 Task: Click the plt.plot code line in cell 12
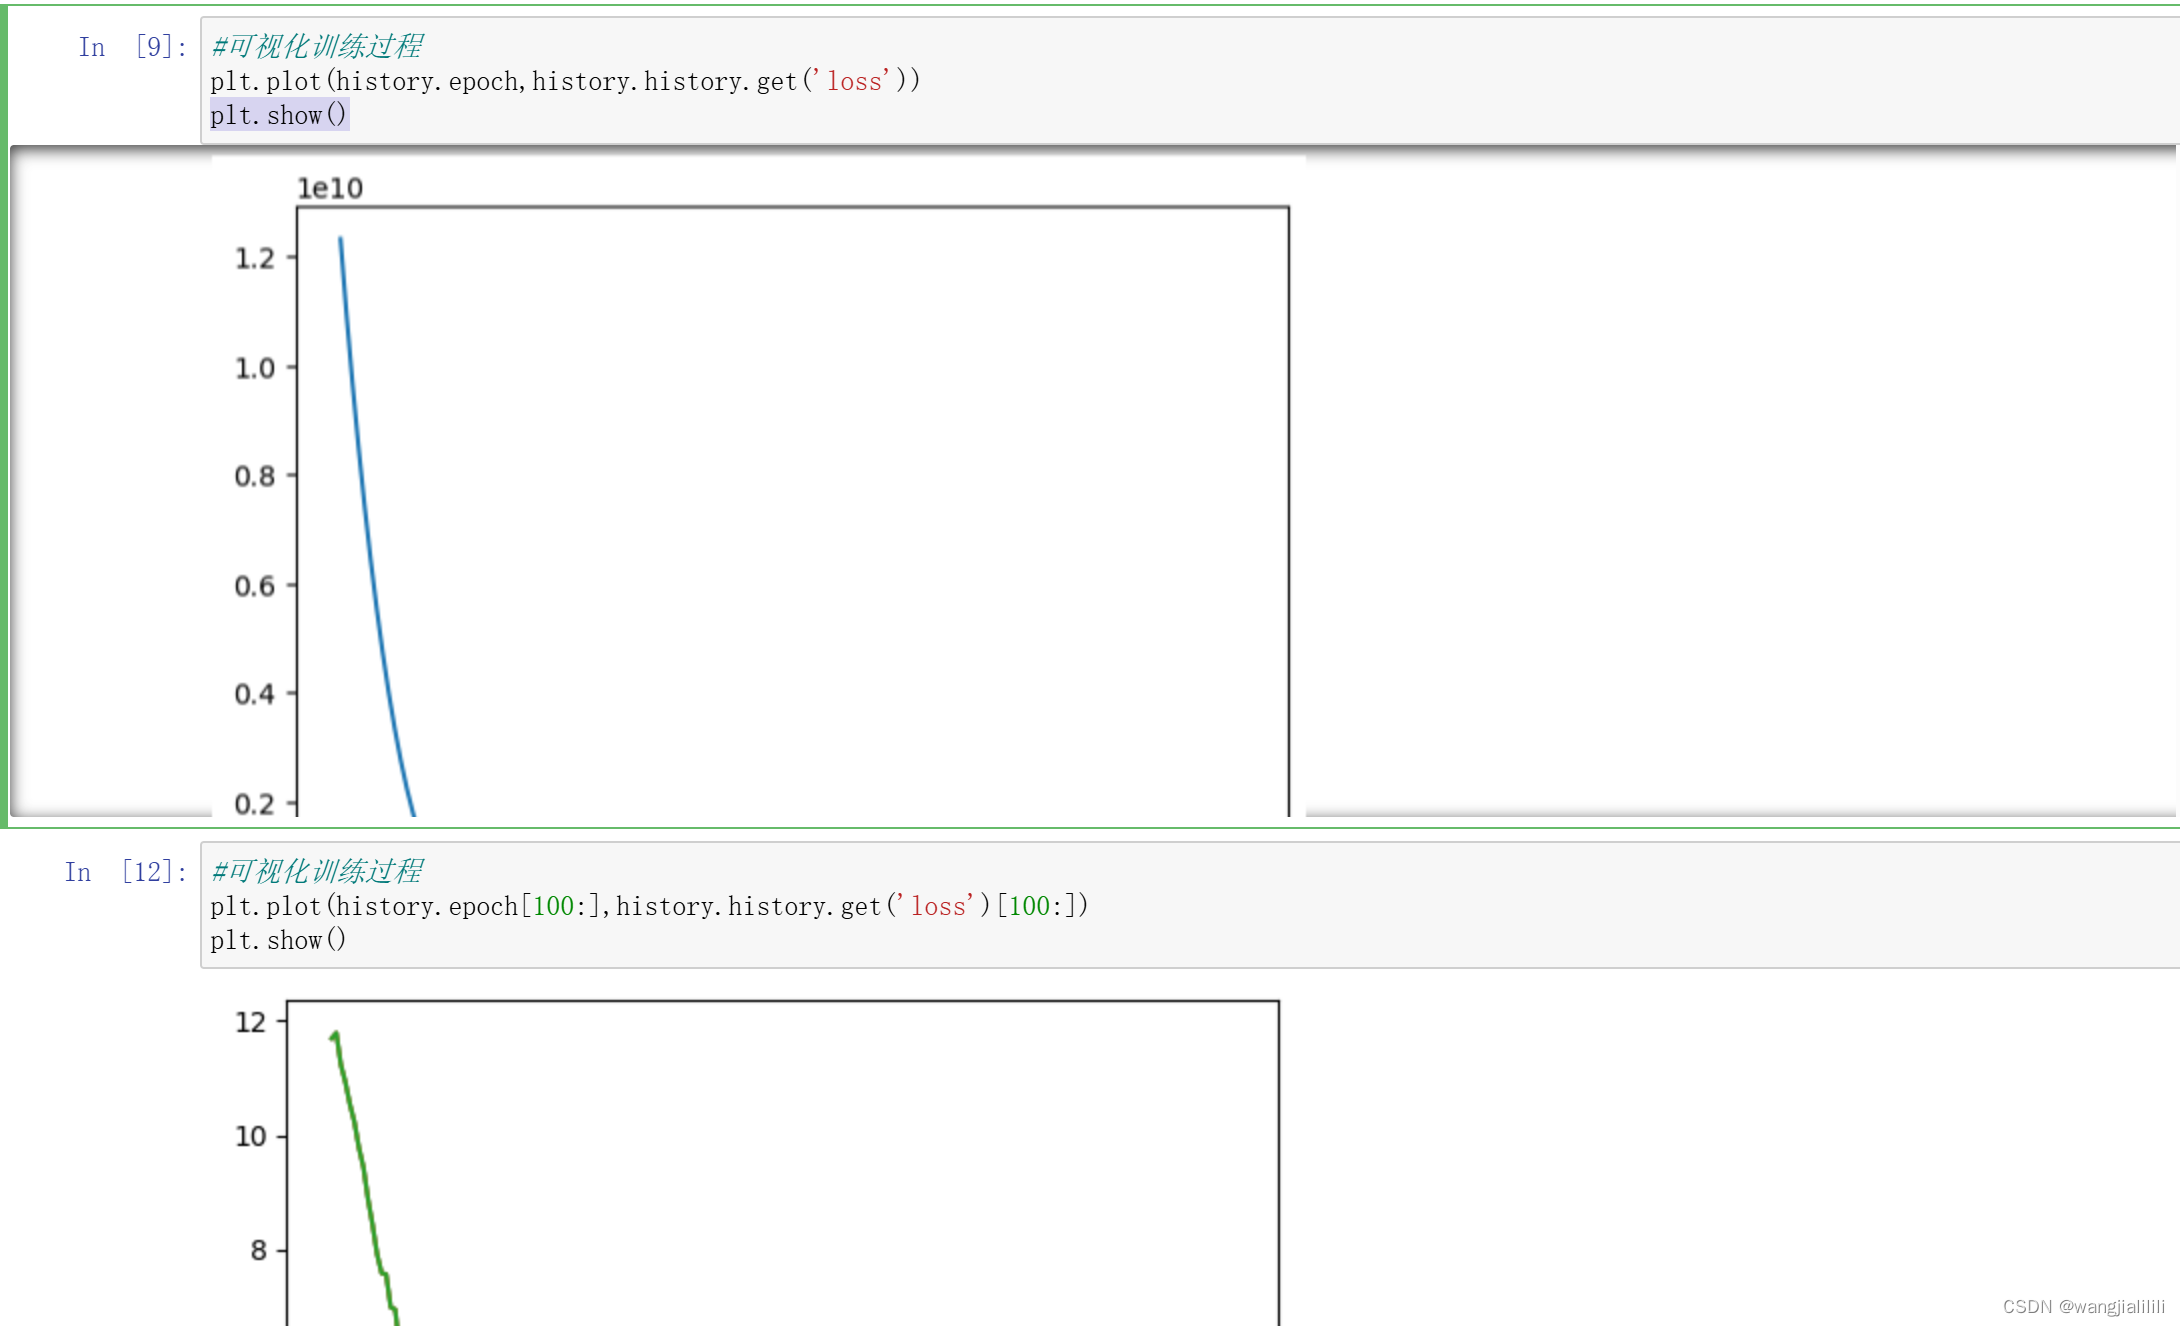pos(650,906)
